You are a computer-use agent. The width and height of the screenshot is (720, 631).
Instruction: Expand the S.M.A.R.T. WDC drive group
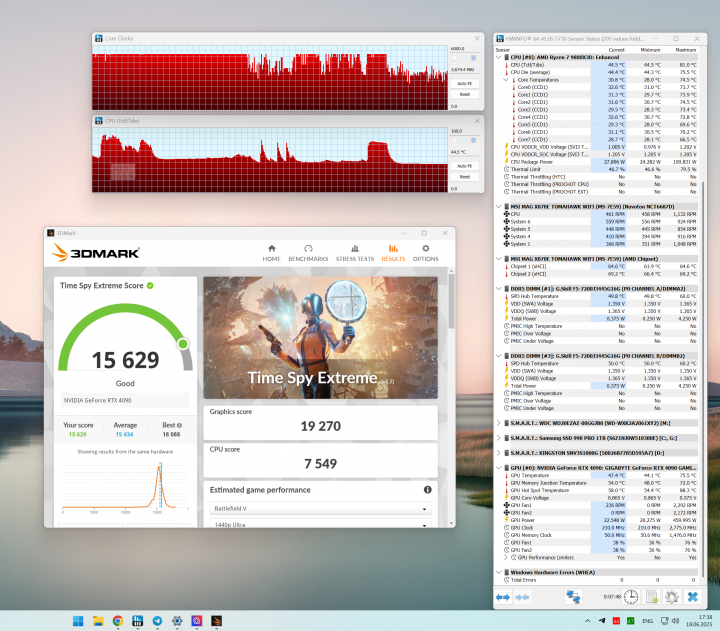coord(499,423)
